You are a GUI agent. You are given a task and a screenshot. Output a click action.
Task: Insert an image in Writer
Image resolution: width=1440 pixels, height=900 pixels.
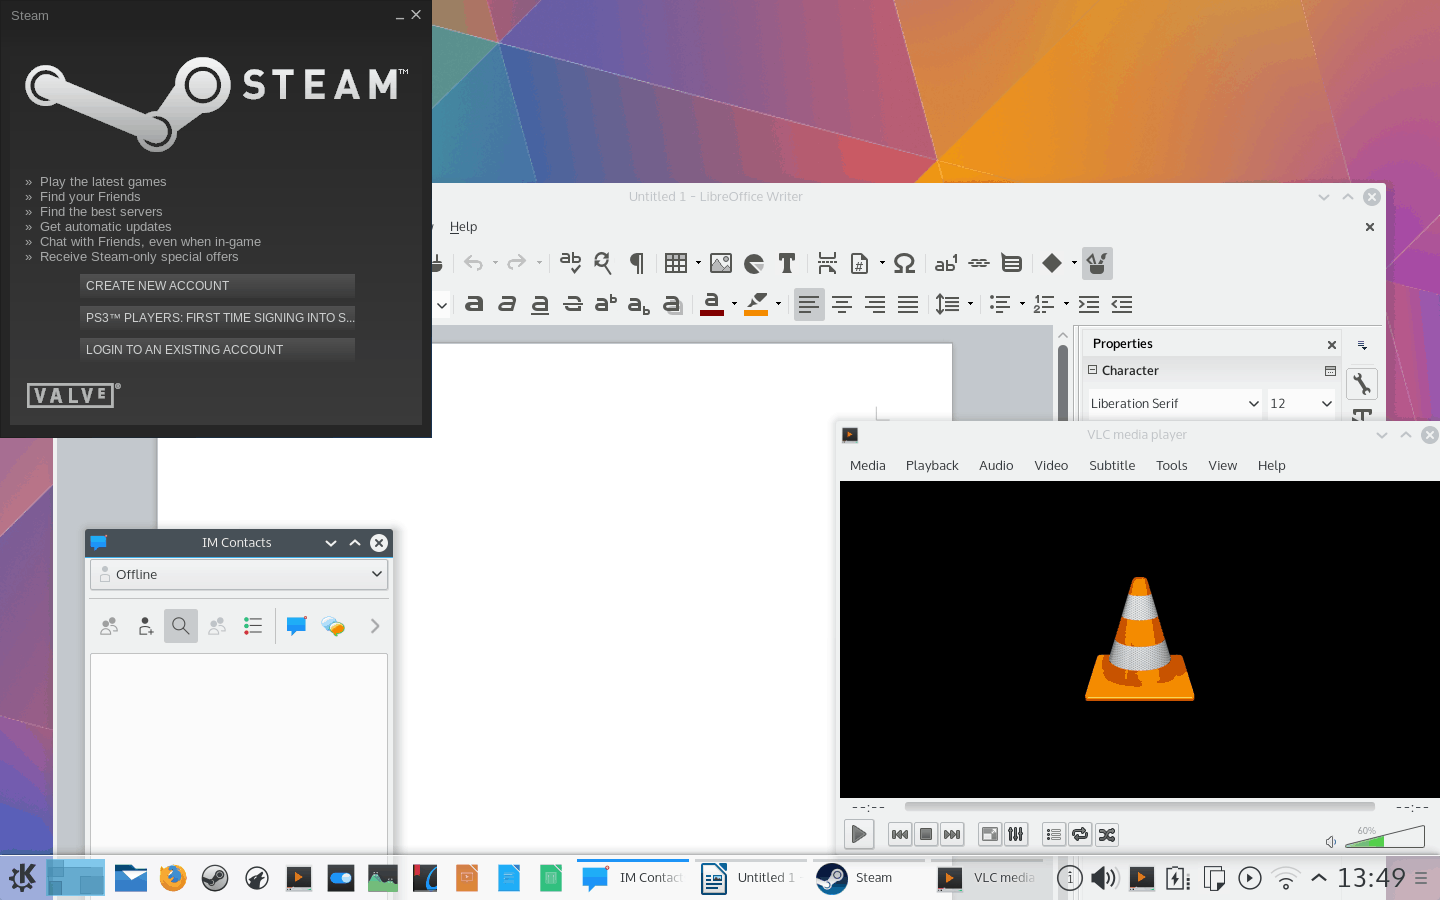click(x=721, y=263)
